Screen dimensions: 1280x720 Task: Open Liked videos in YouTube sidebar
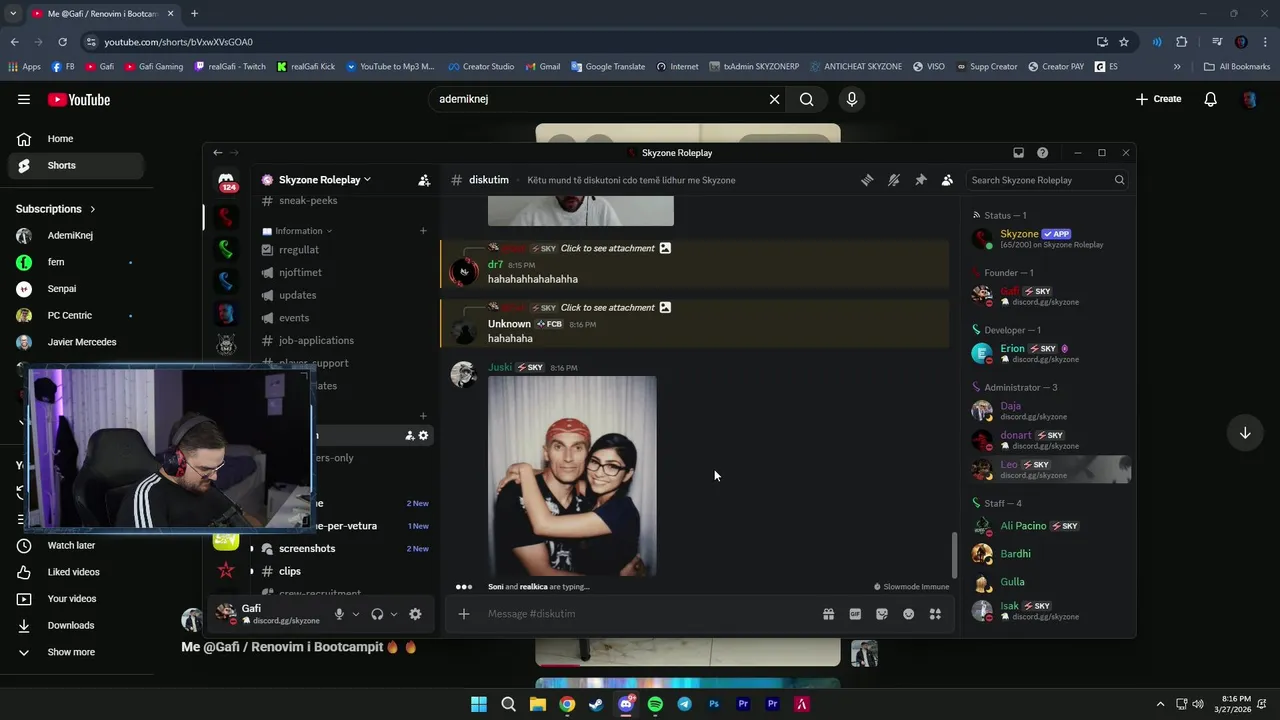[75, 572]
